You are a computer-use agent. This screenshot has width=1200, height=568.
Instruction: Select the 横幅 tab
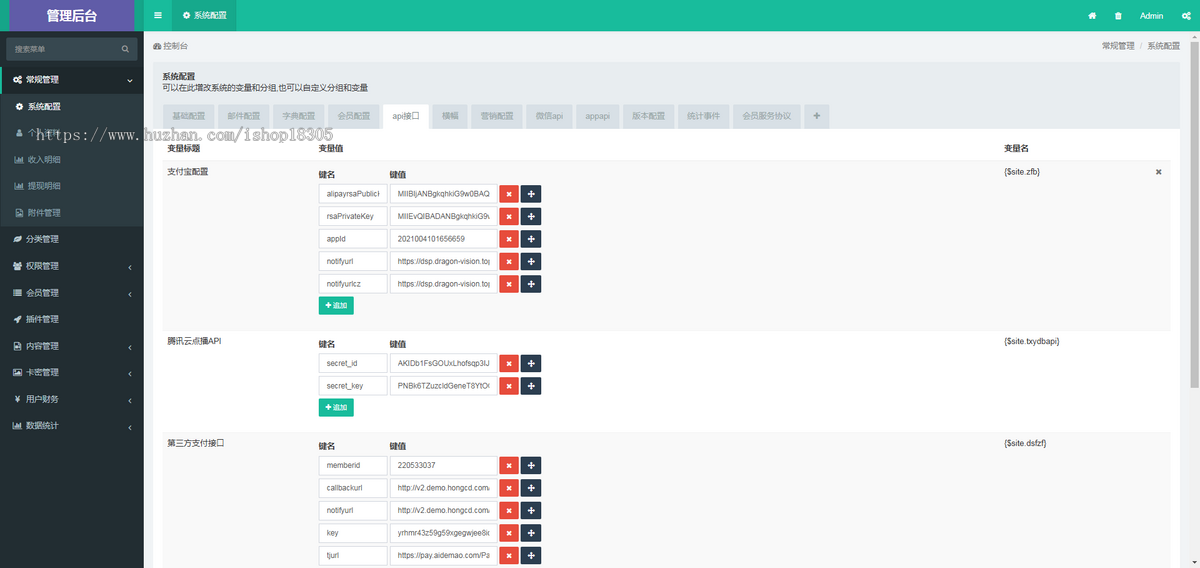pos(450,116)
